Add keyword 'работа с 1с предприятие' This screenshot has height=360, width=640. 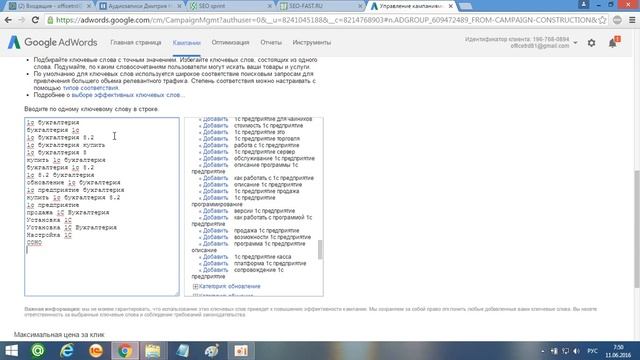(x=215, y=145)
